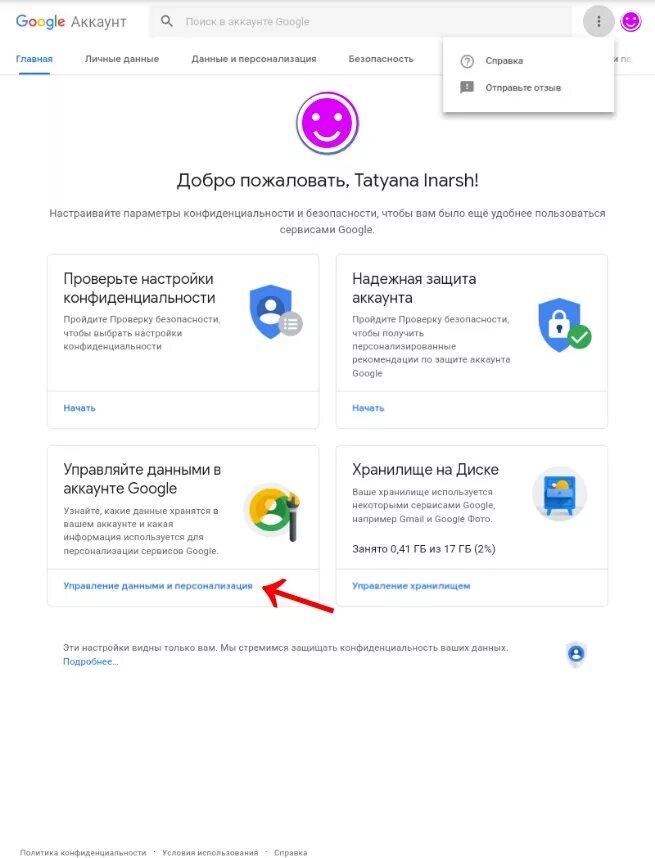Click the security lock shield icon
655x858 pixels.
coord(564,325)
